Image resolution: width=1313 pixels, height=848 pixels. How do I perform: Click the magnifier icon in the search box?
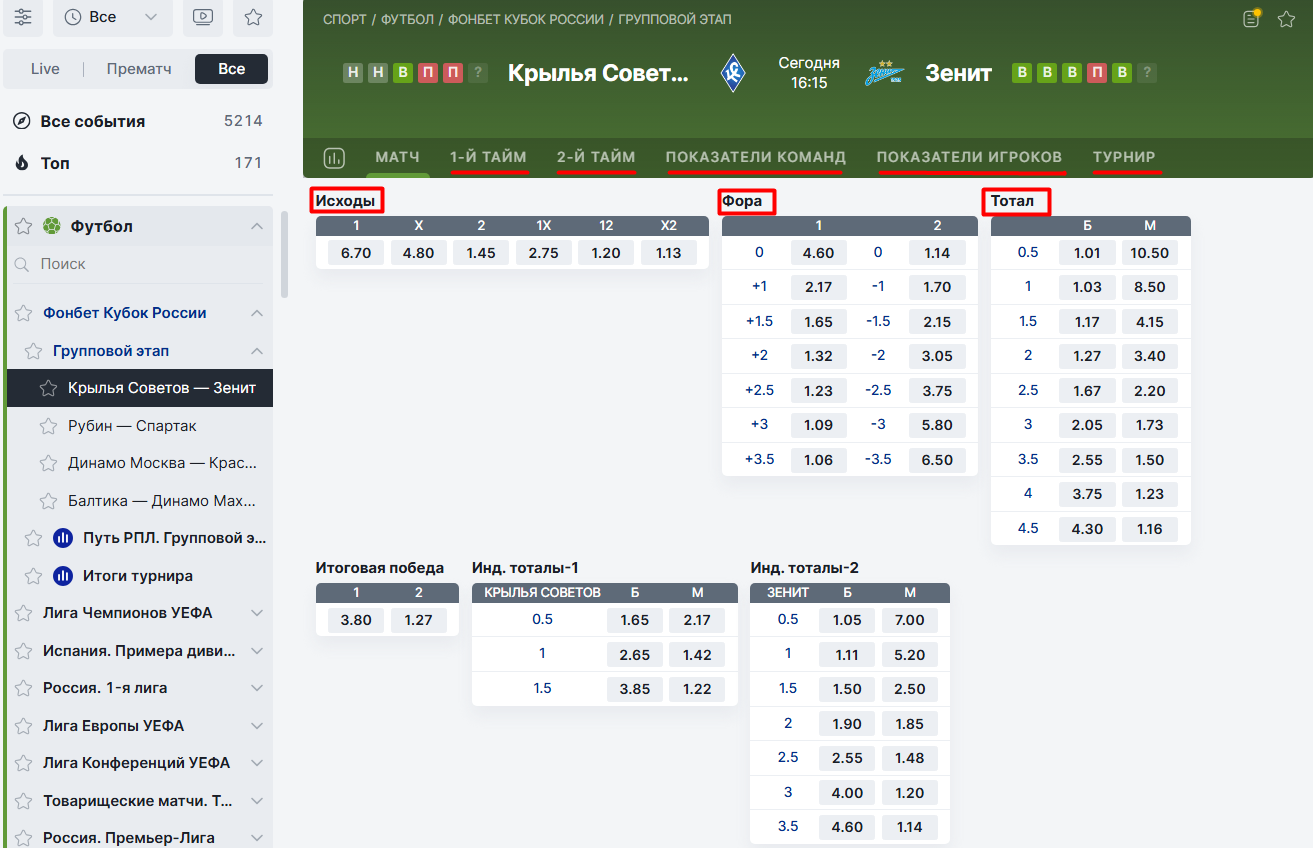click(22, 264)
